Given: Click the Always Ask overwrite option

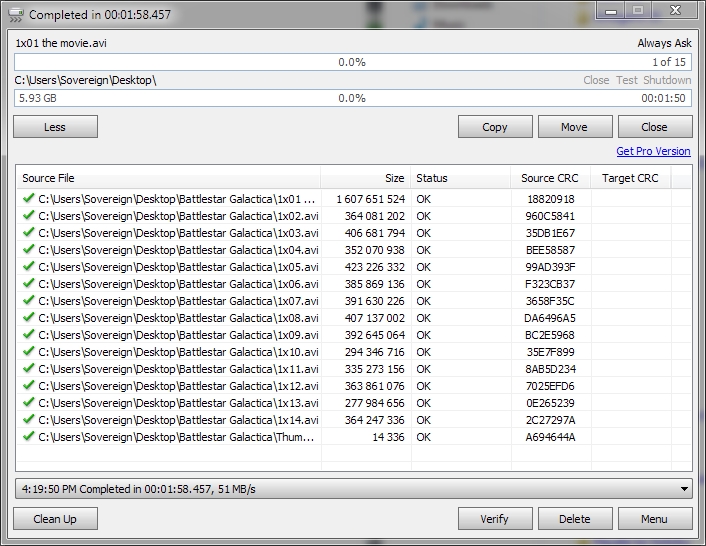Looking at the screenshot, I should coord(664,43).
